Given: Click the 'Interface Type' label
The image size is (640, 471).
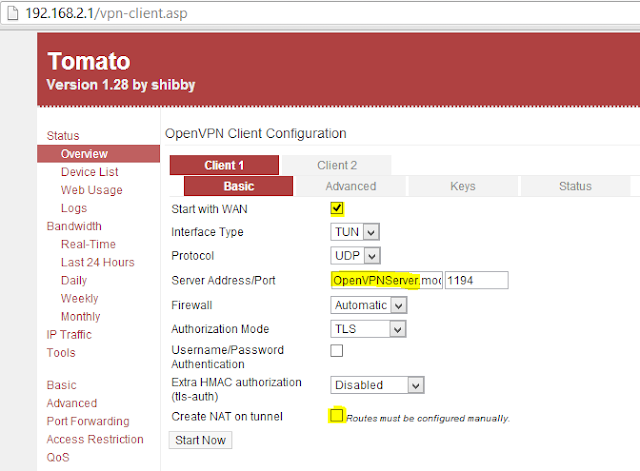Looking at the screenshot, I should (207, 232).
